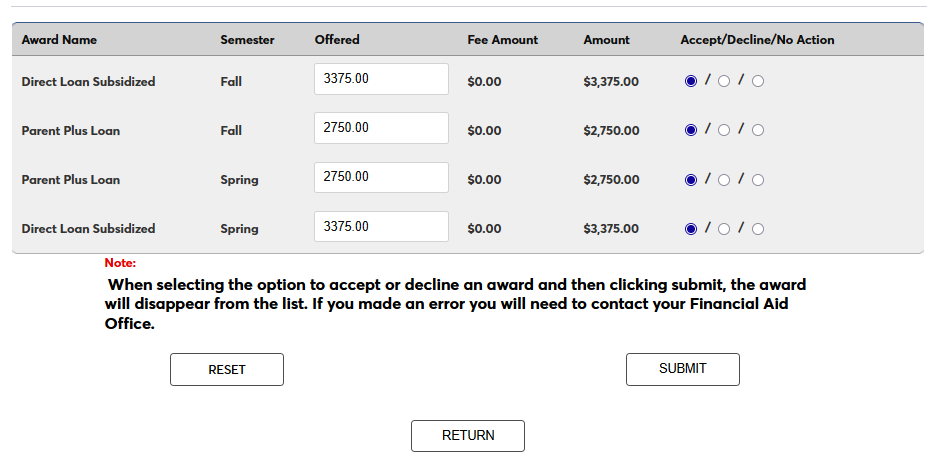Click the Fall Direct Loan Subsidized offered amount field
The width and height of the screenshot is (936, 459).
(x=381, y=79)
